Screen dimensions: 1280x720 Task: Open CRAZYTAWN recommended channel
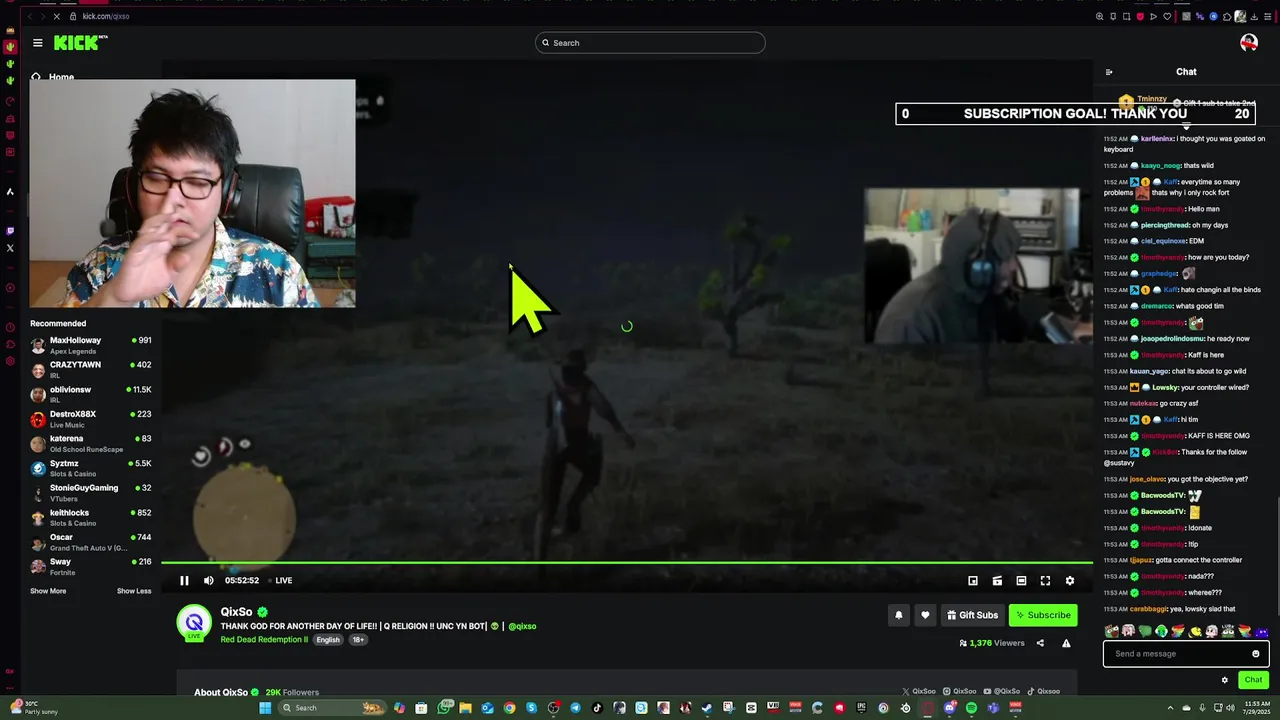91,369
